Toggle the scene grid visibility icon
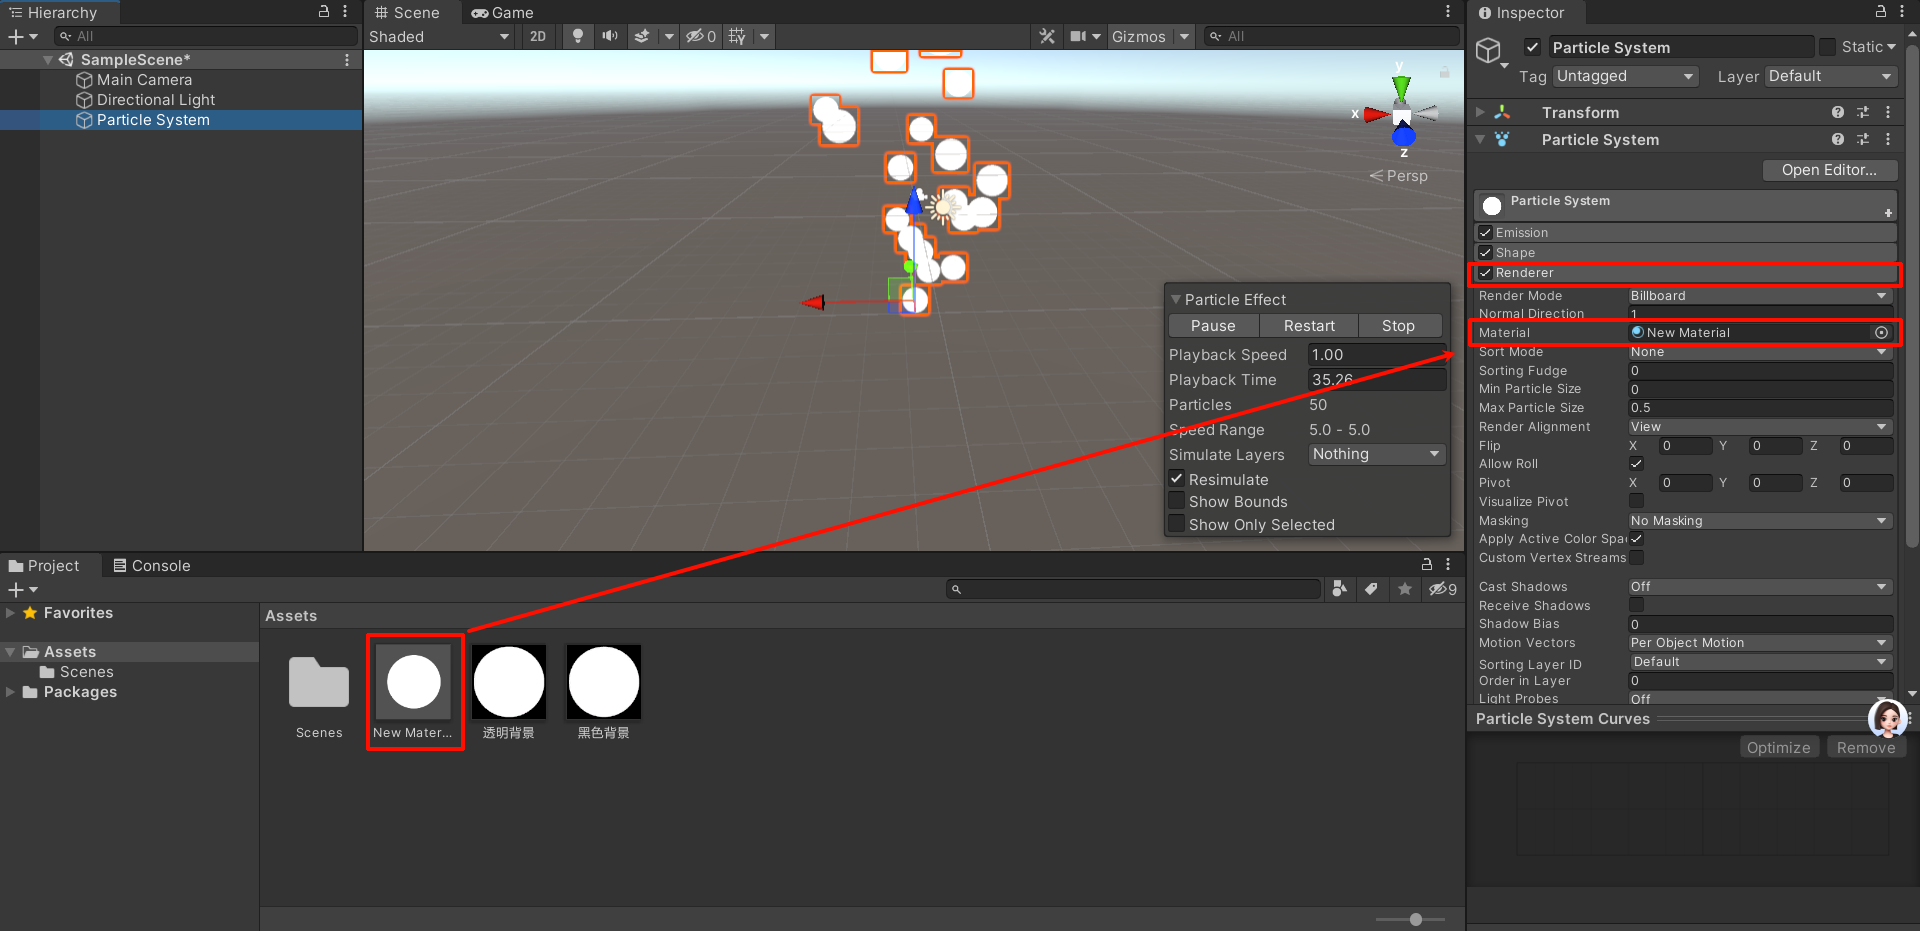This screenshot has height=931, width=1920. pyautogui.click(x=737, y=36)
